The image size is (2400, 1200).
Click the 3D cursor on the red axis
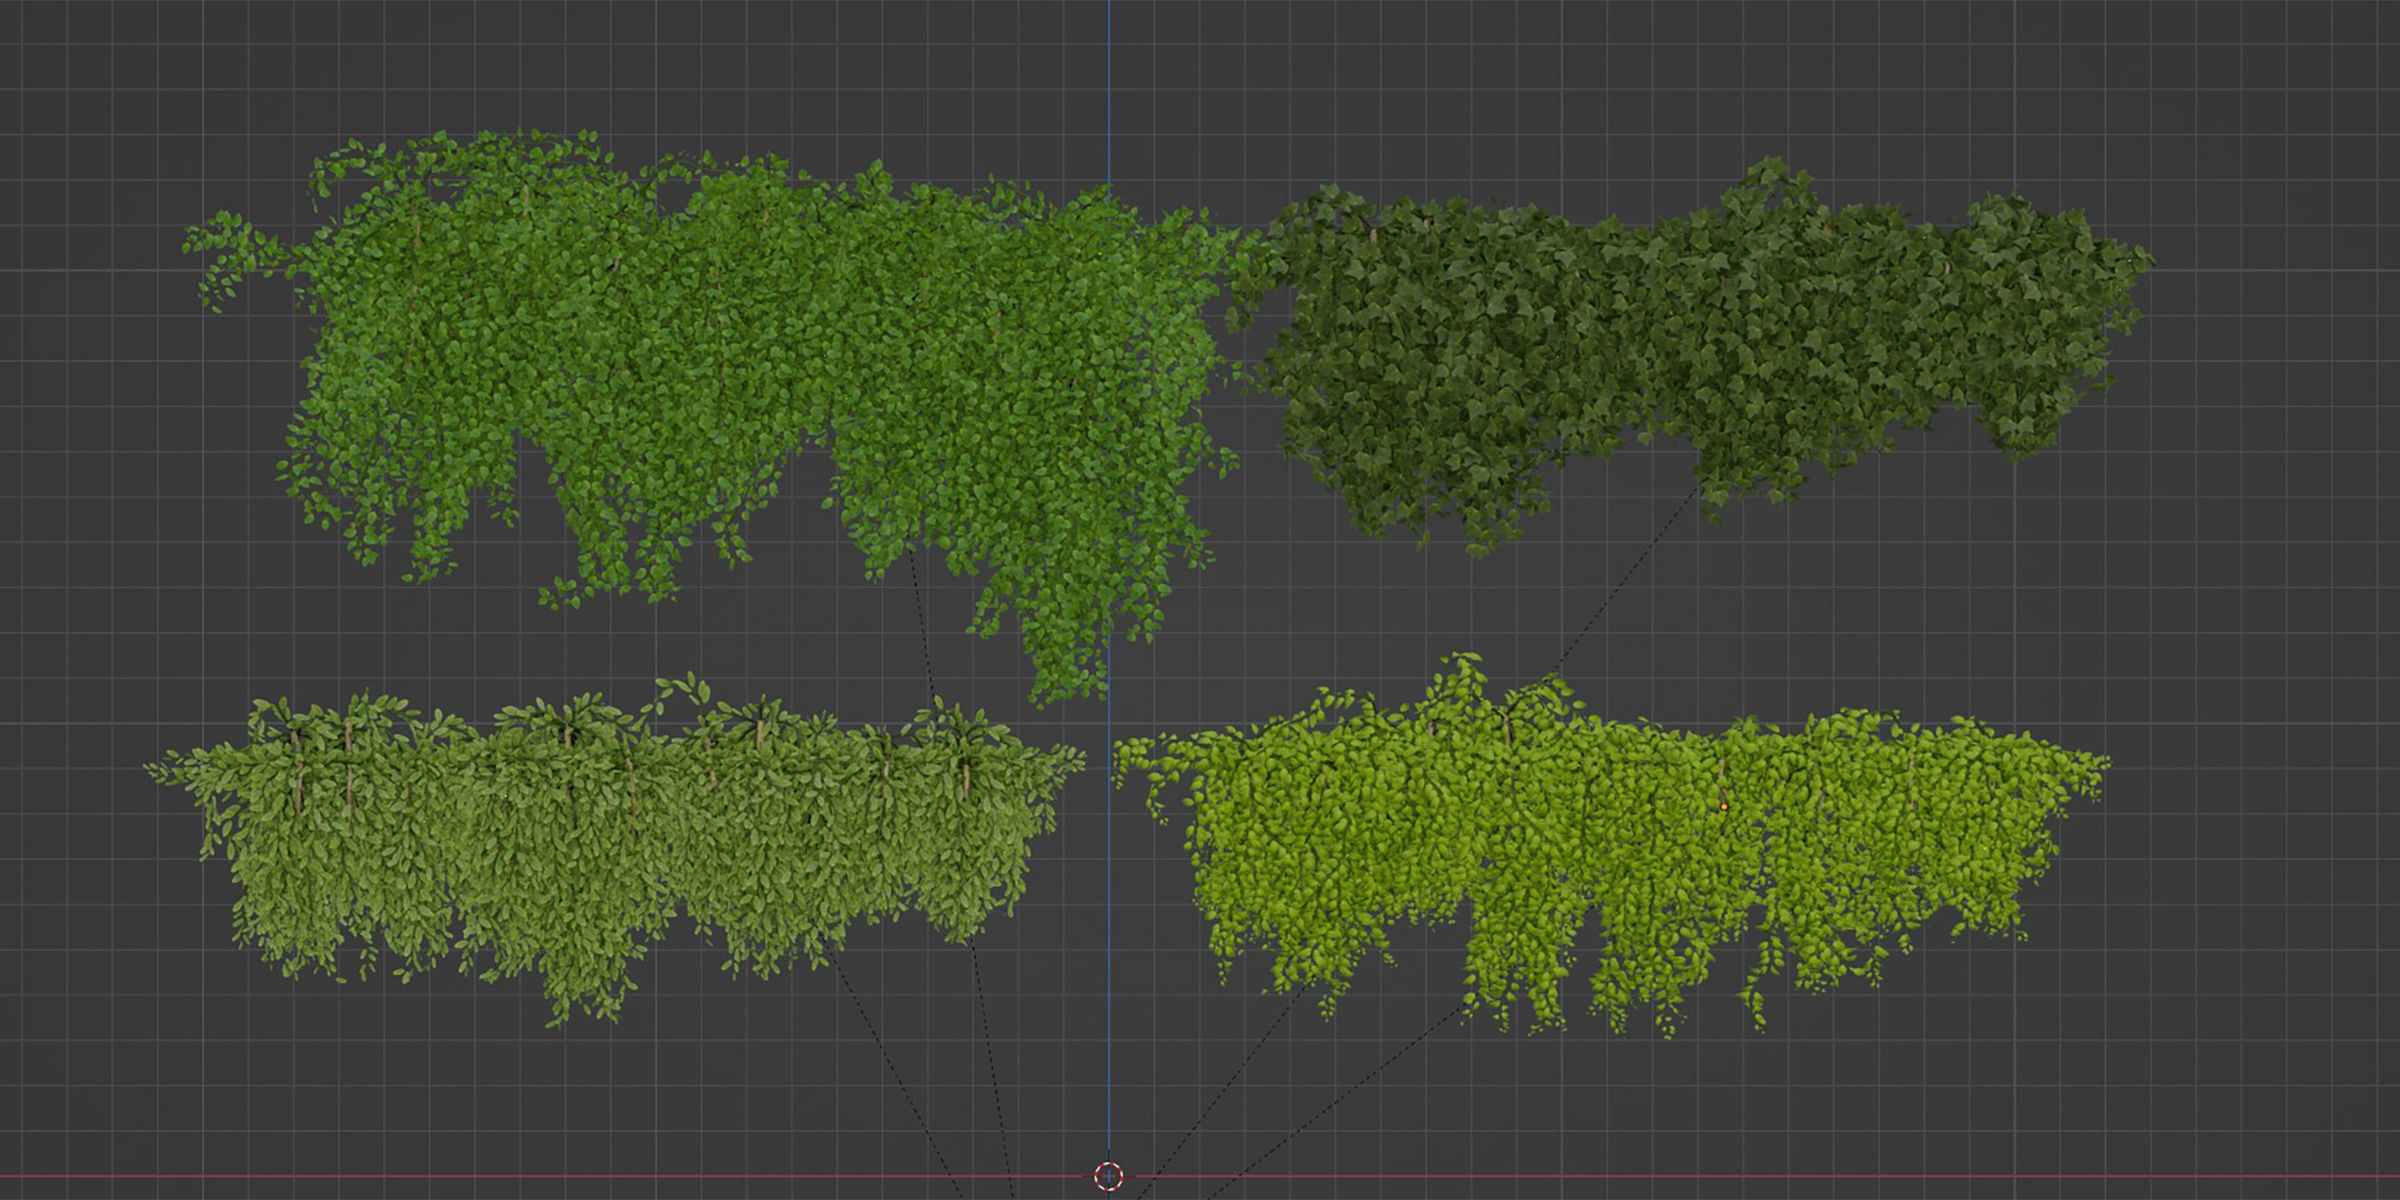[x=1108, y=1177]
